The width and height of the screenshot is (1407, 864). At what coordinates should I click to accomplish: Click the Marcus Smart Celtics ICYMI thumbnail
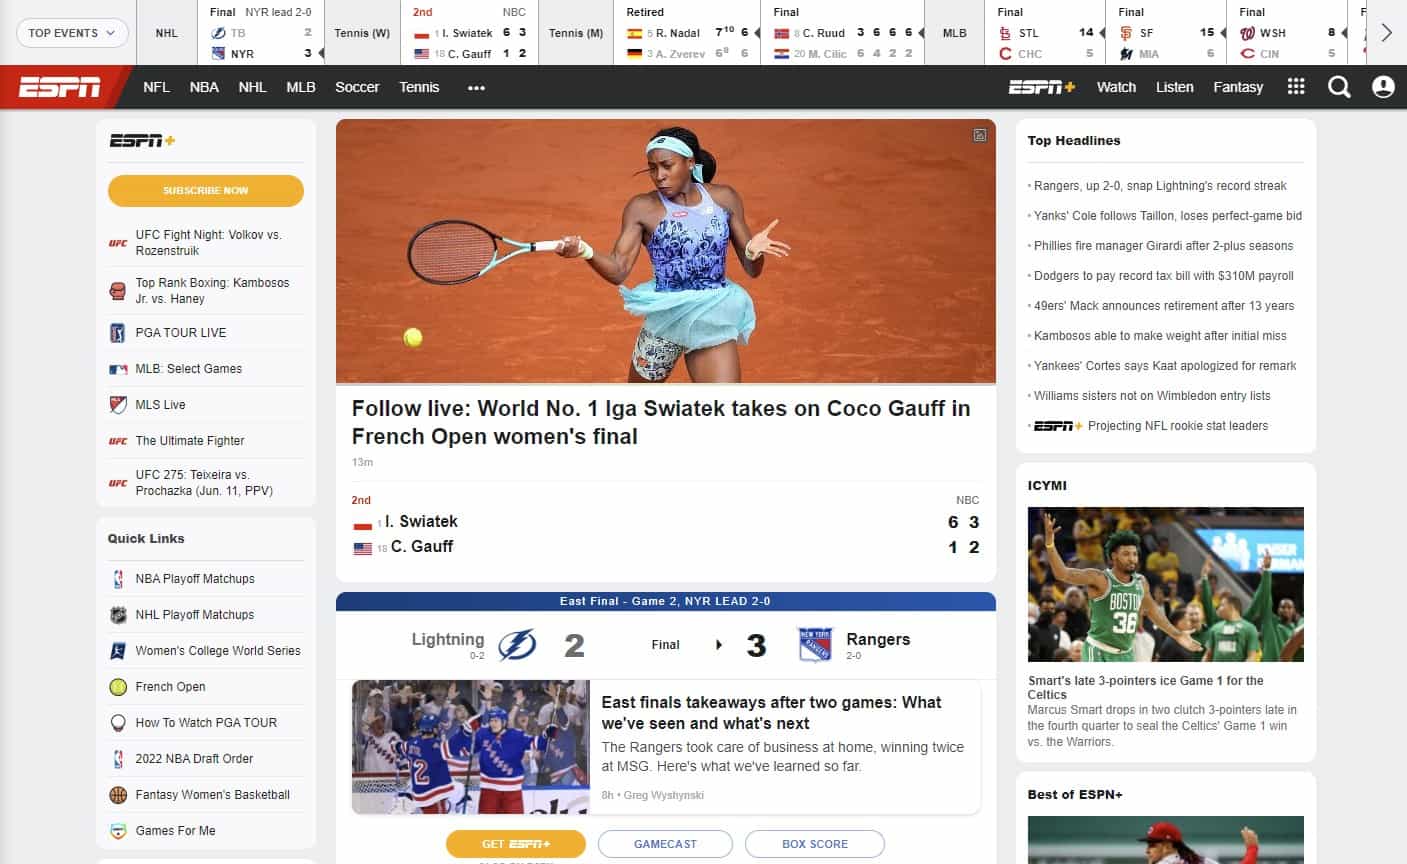1166,584
